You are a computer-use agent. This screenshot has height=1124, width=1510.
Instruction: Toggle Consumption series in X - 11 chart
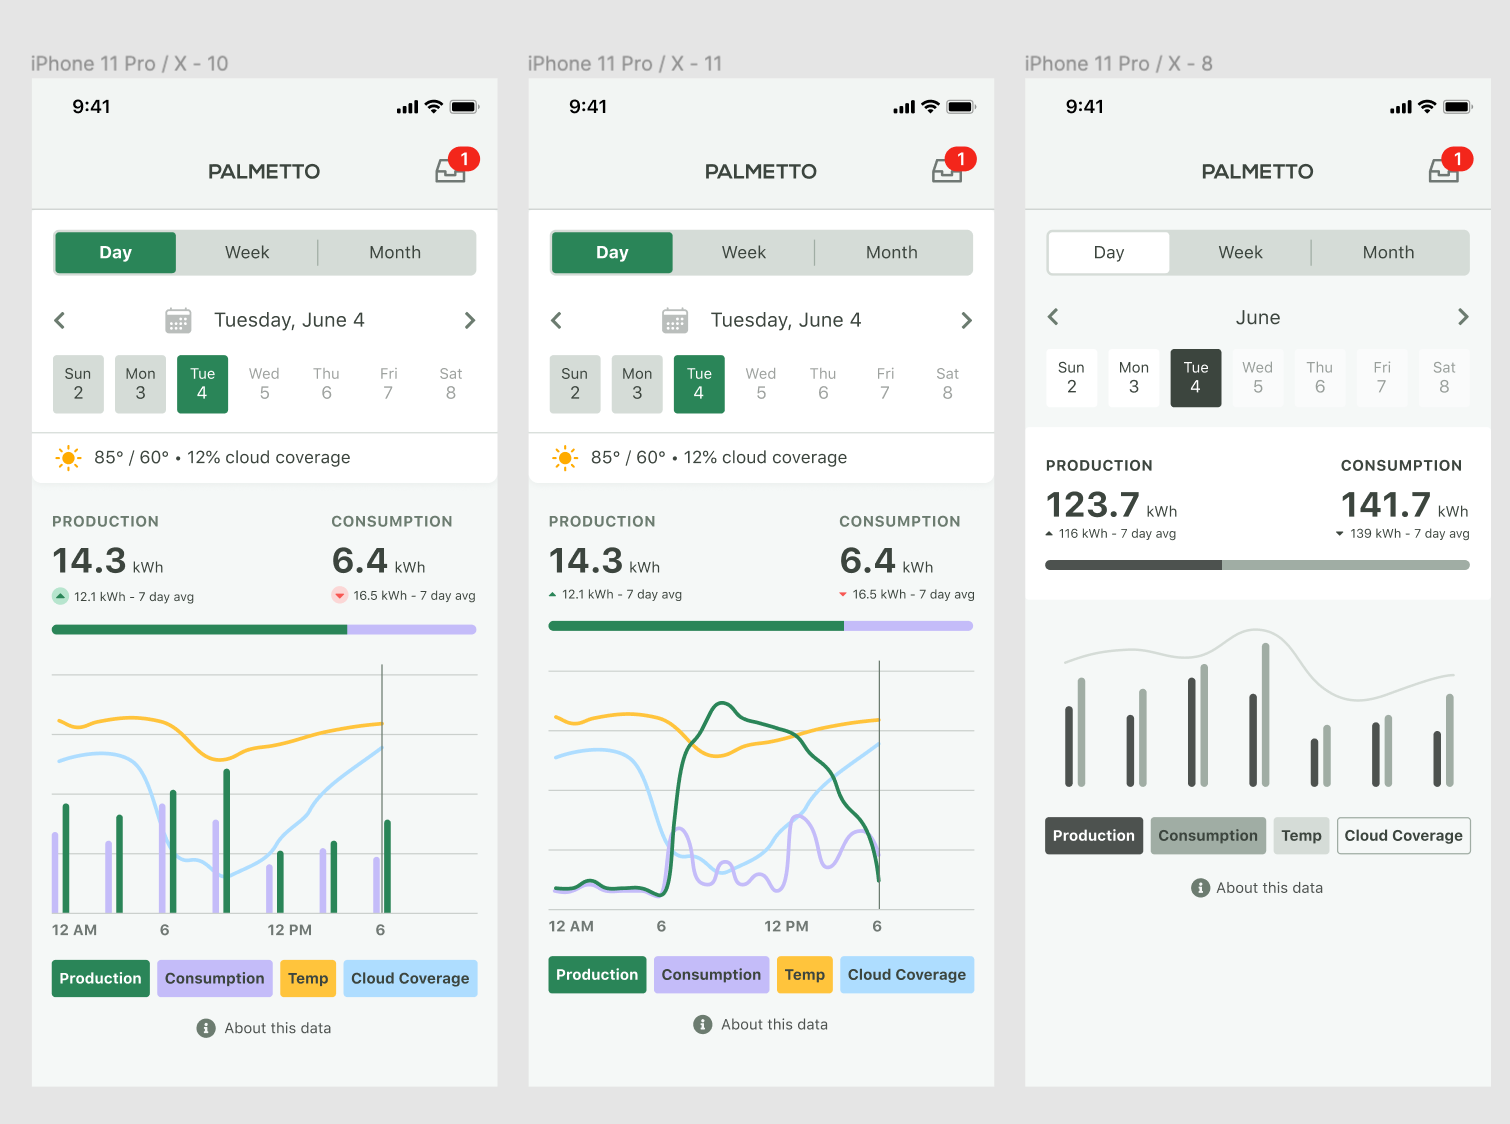712,975
